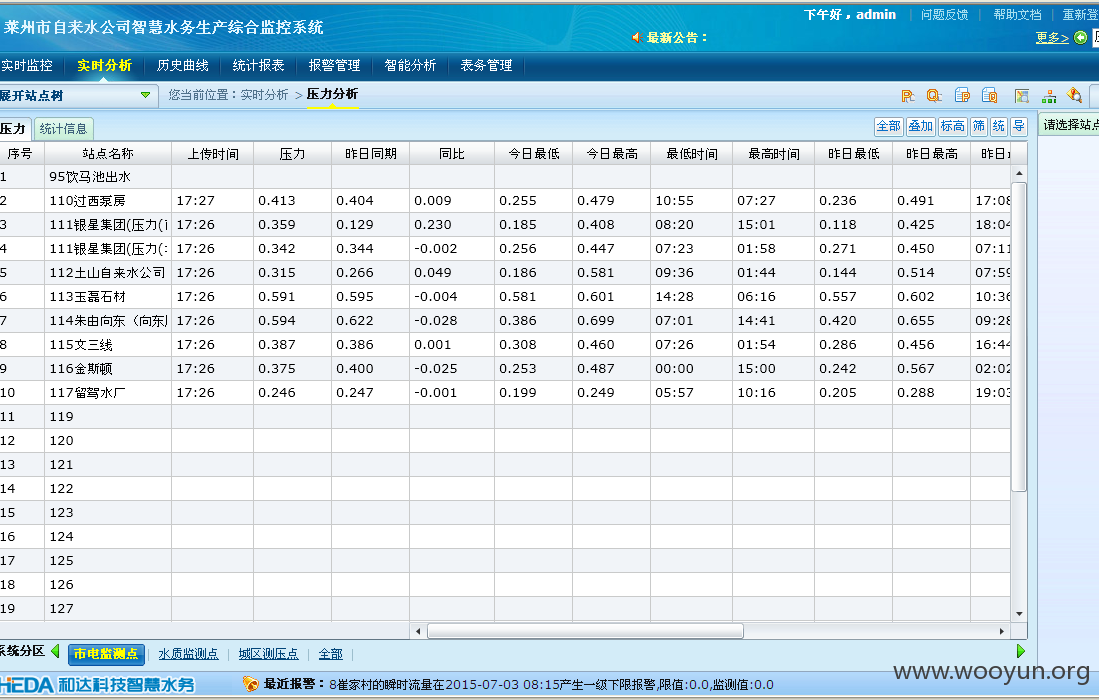Open the 实时分析 menu

point(104,65)
